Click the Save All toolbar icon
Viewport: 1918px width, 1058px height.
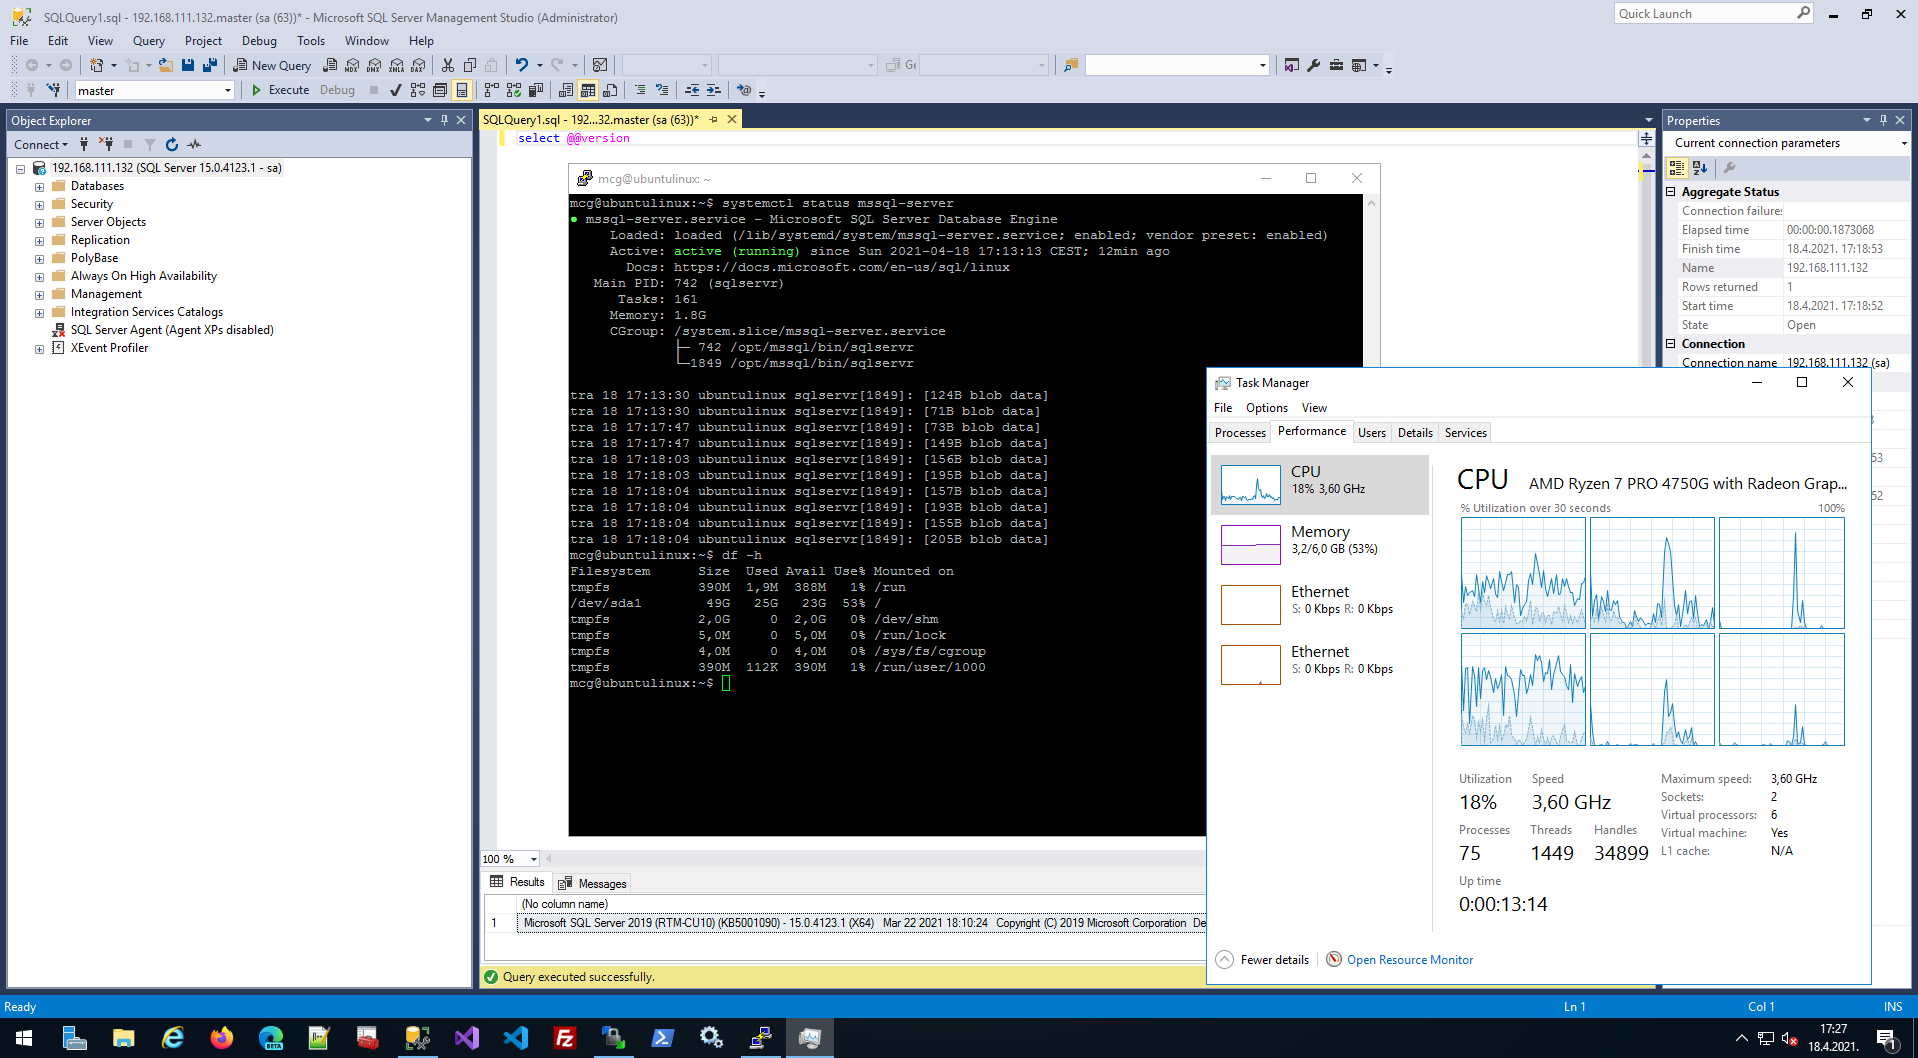pos(210,65)
